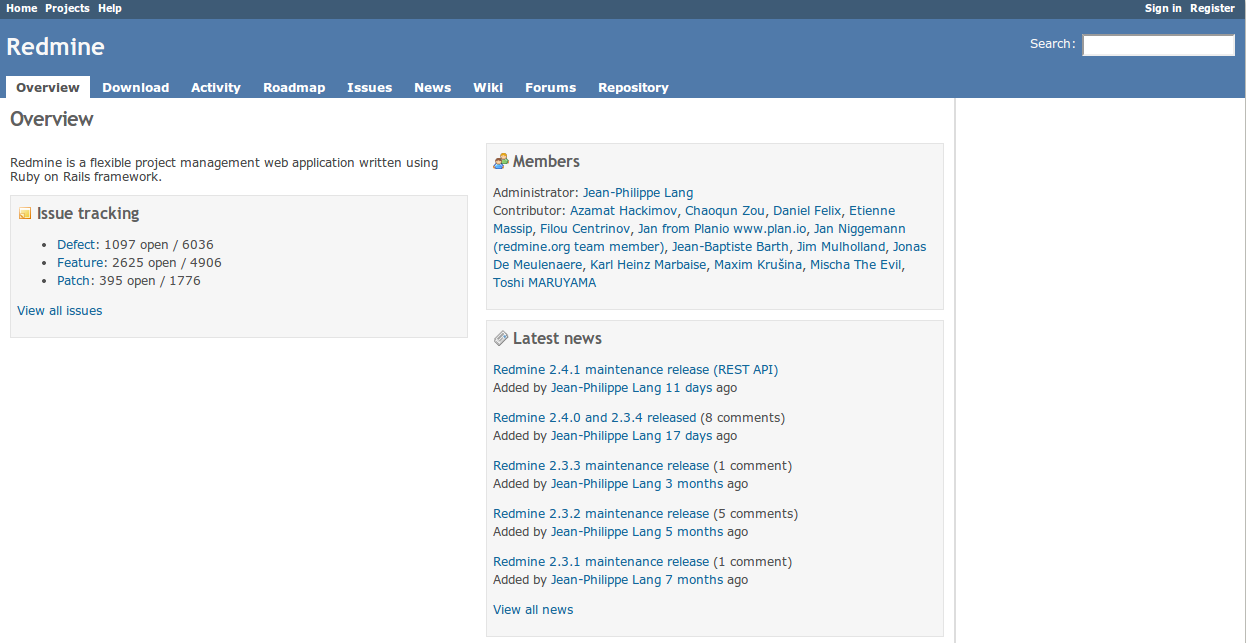Viewport: 1246px width, 643px height.
Task: Open Redmine 2.4.0 and 2.3.4 released news
Action: point(595,418)
